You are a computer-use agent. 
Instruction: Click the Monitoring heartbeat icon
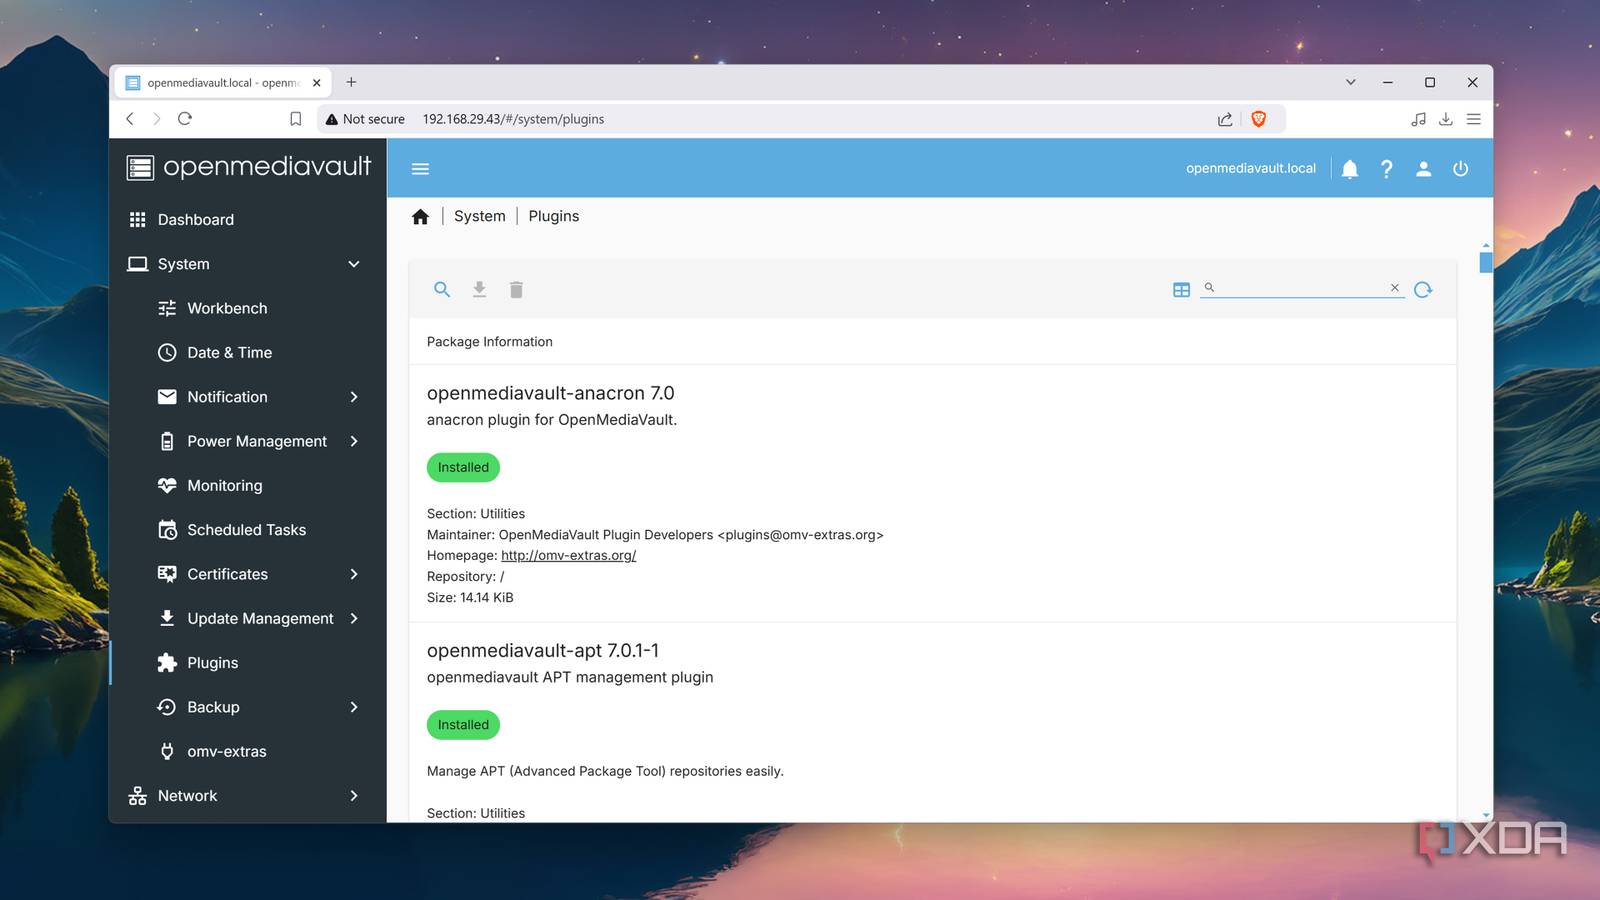coord(167,486)
